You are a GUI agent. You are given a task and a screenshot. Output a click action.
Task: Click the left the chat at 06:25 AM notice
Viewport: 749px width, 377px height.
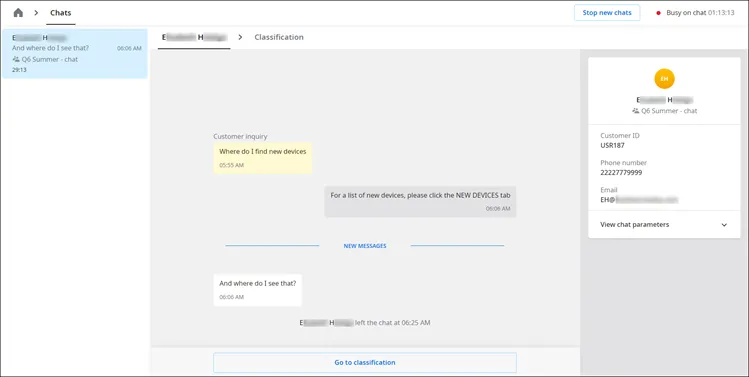pyautogui.click(x=365, y=323)
